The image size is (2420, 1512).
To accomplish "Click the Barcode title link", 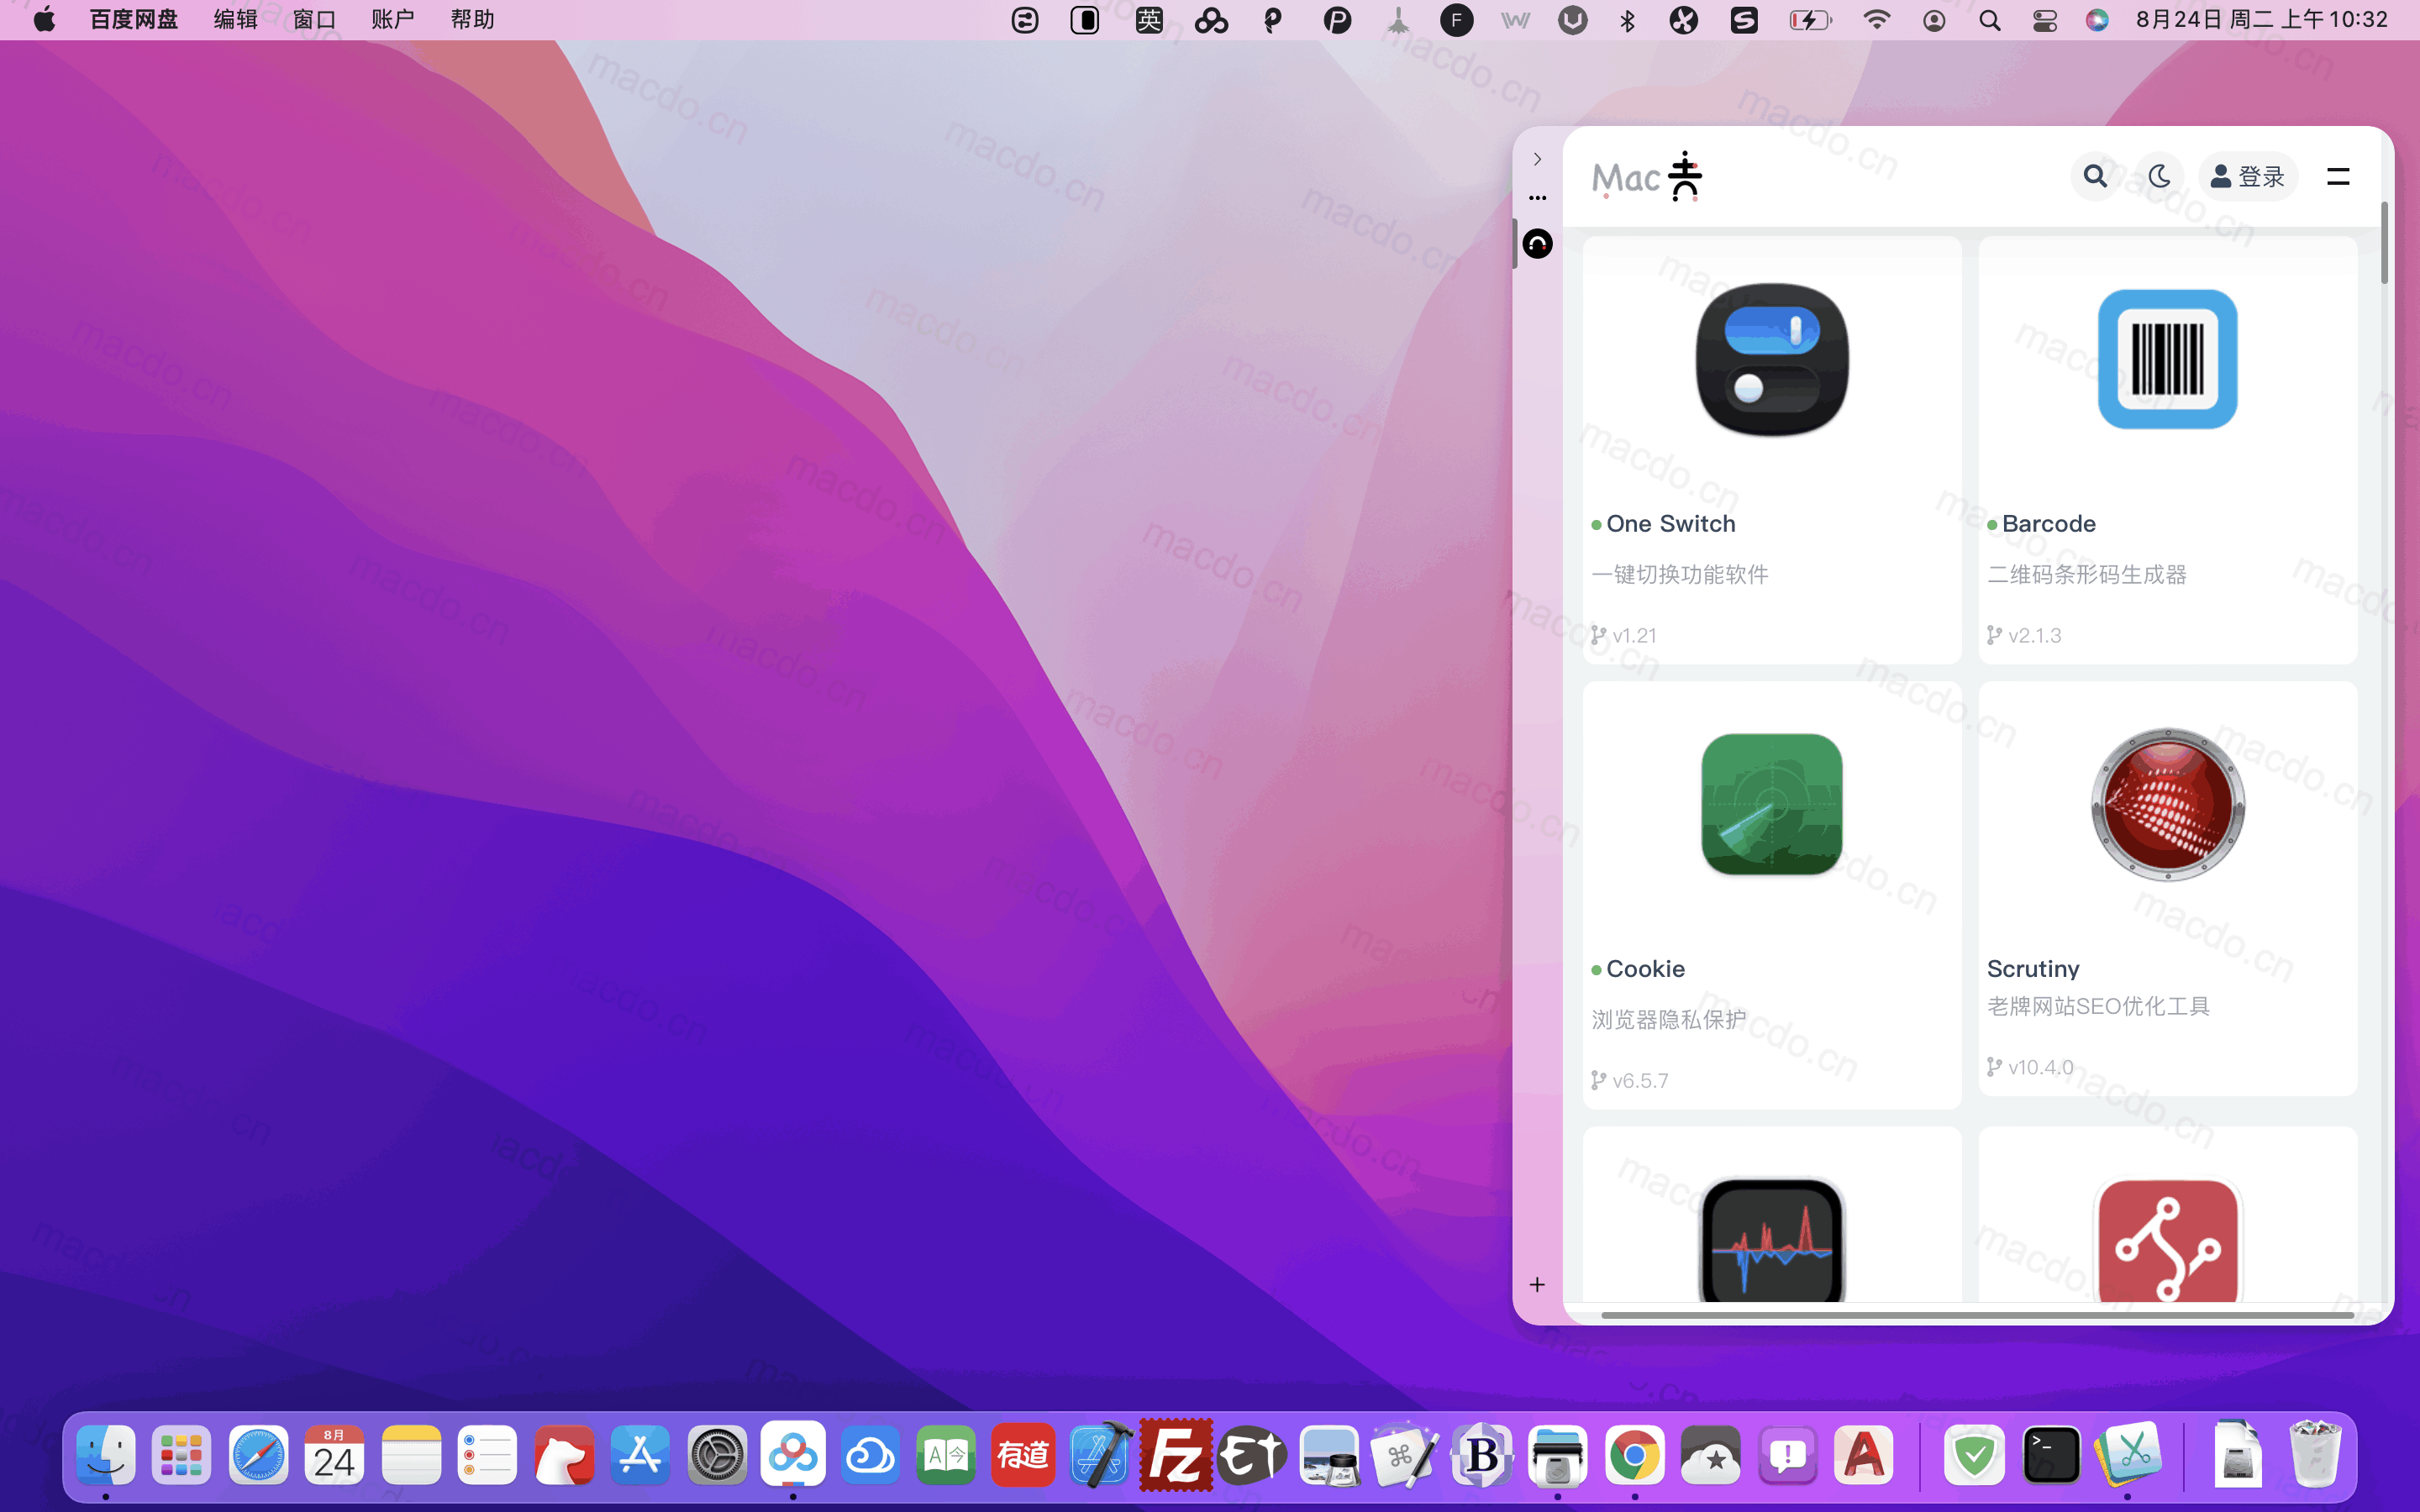I will (x=2048, y=523).
